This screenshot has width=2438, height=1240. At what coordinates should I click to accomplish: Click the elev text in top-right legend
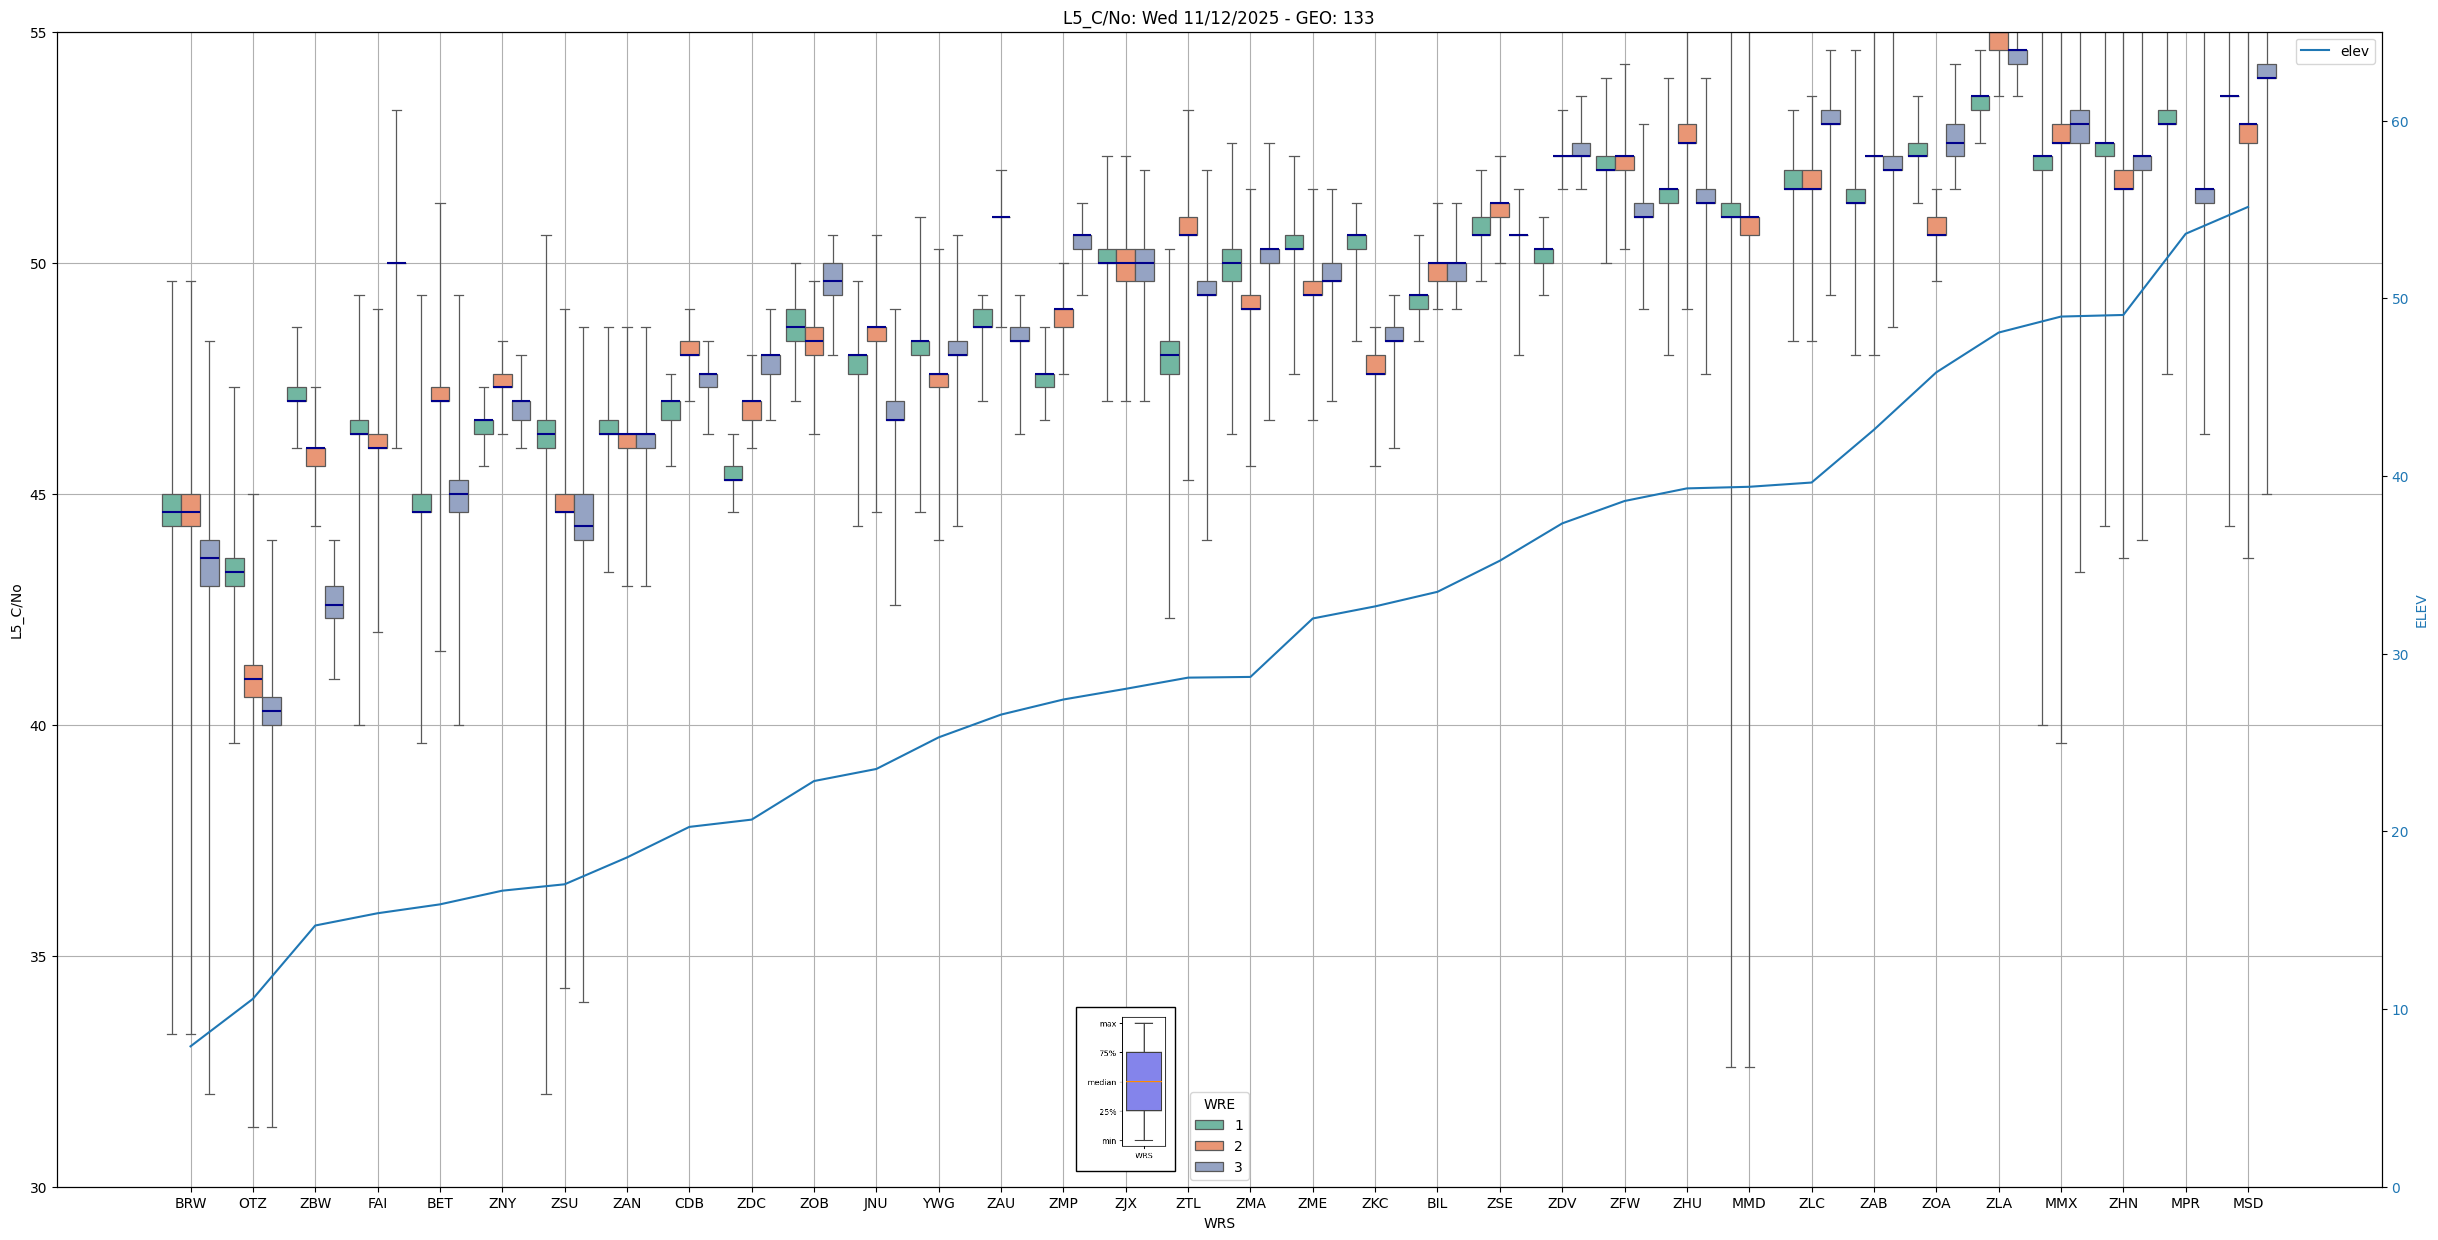2354,52
